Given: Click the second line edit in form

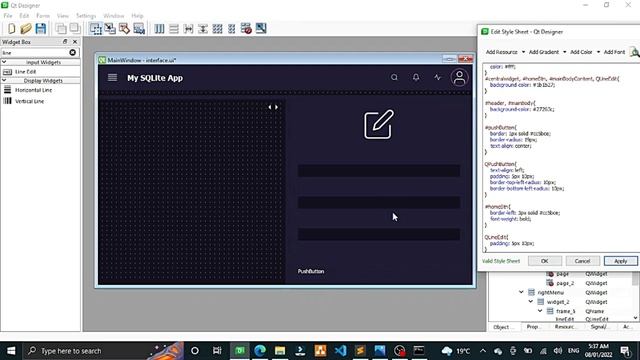Looking at the screenshot, I should point(379,202).
